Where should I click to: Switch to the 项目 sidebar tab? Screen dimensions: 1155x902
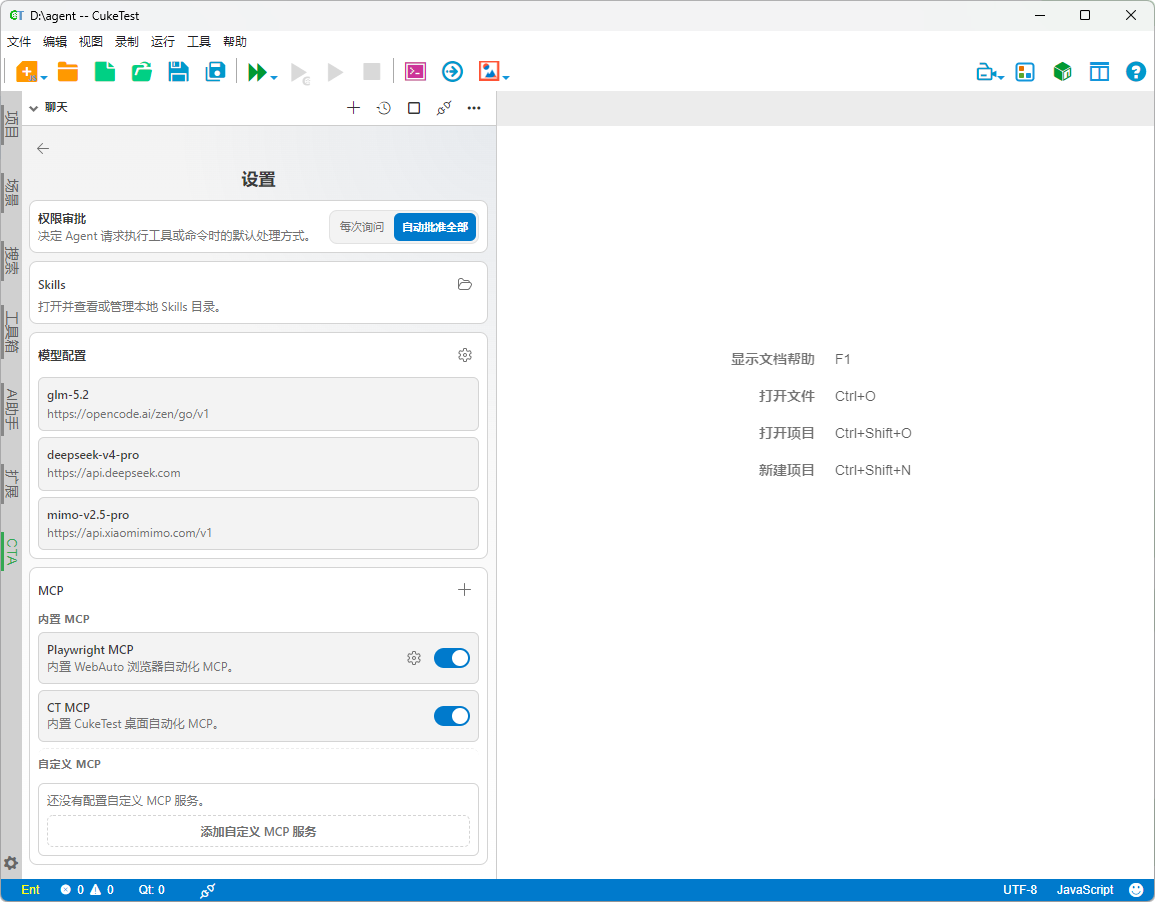tap(11, 124)
